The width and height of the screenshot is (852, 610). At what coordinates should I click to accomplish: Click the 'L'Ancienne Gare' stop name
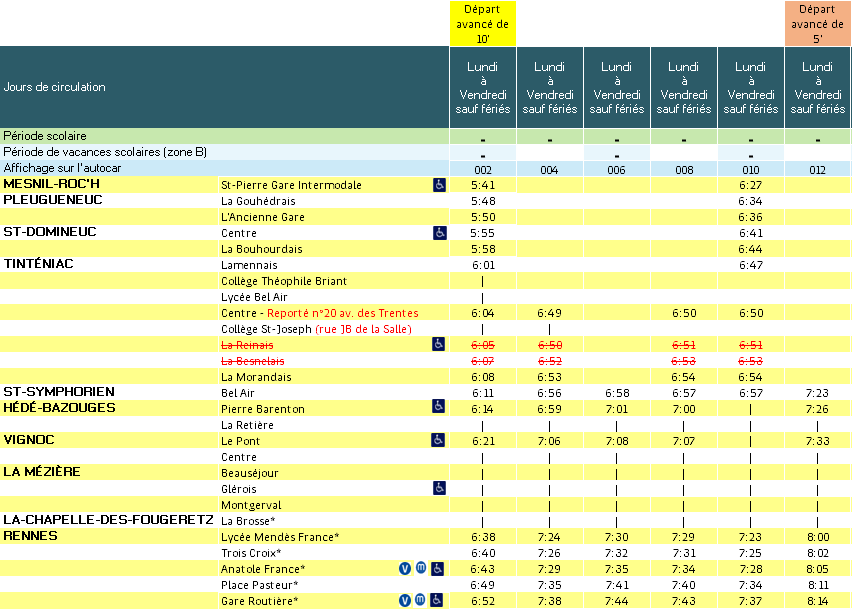tap(262, 217)
